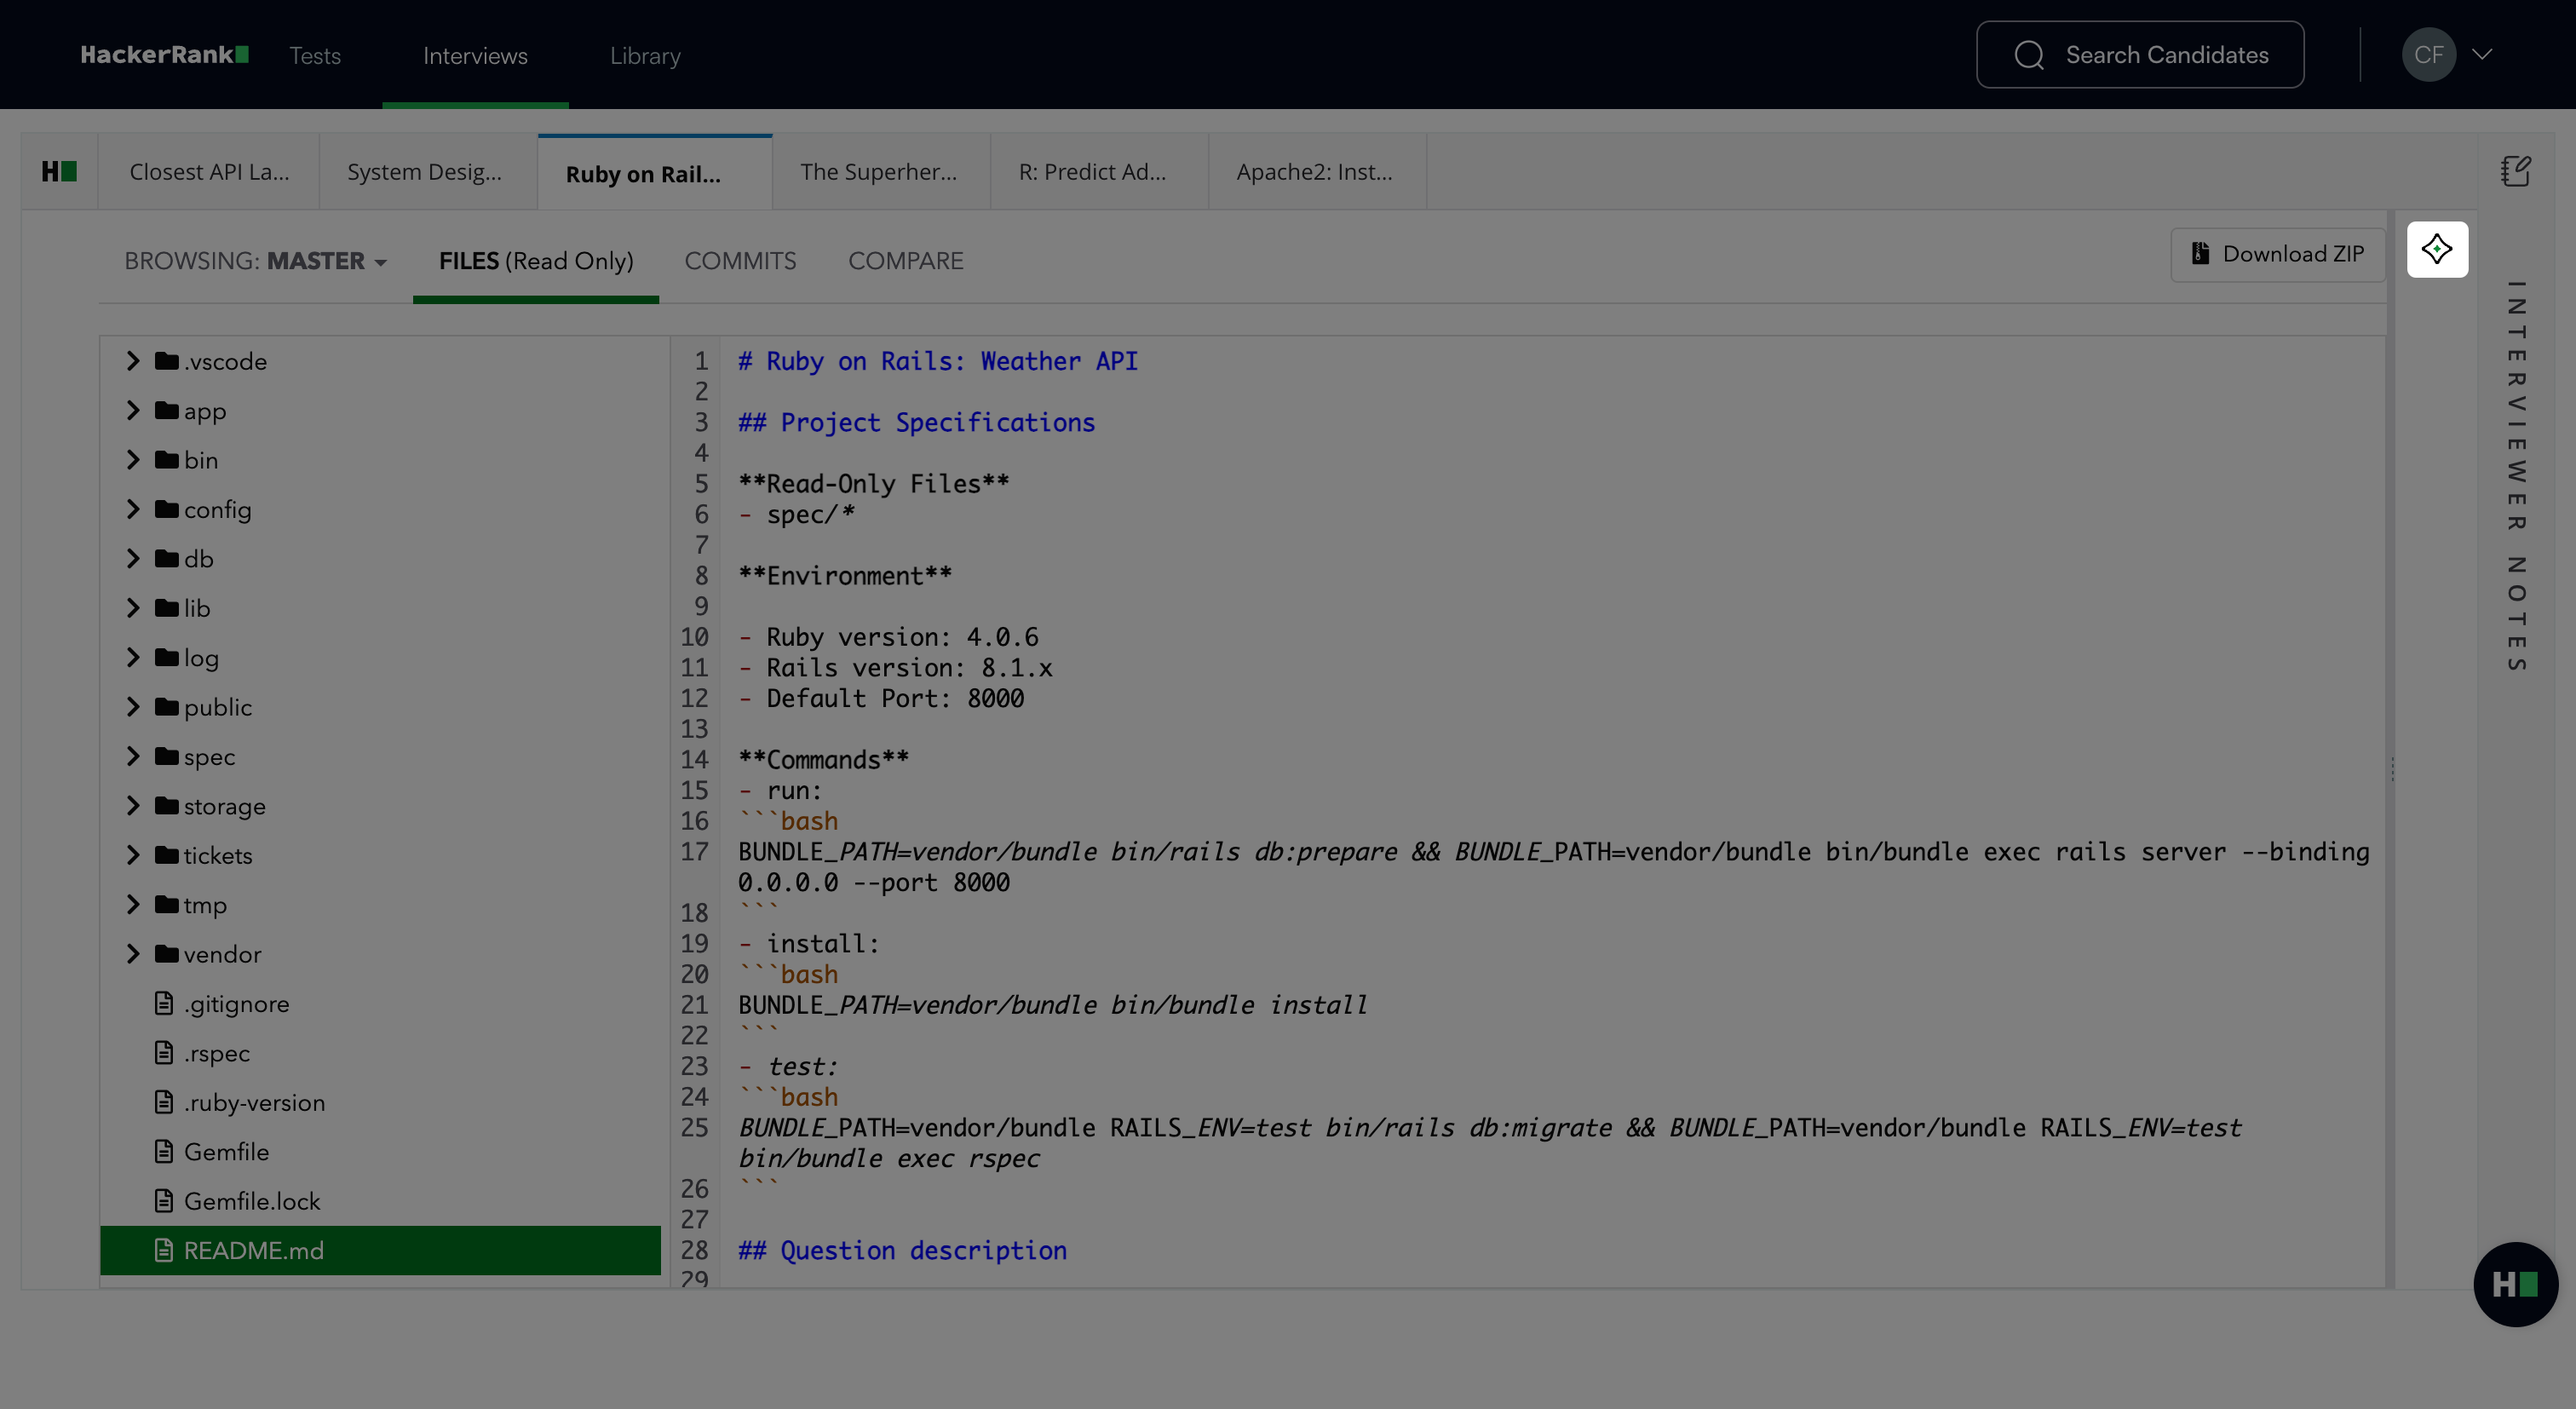Viewport: 2576px width, 1409px height.
Task: Switch to the COMPARE tab
Action: click(x=906, y=261)
